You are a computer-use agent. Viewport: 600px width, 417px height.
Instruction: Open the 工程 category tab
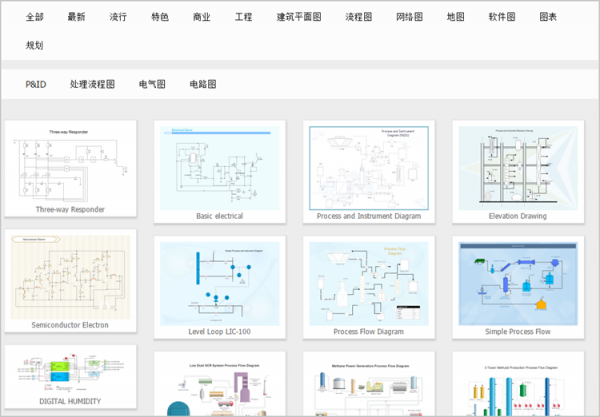[243, 17]
